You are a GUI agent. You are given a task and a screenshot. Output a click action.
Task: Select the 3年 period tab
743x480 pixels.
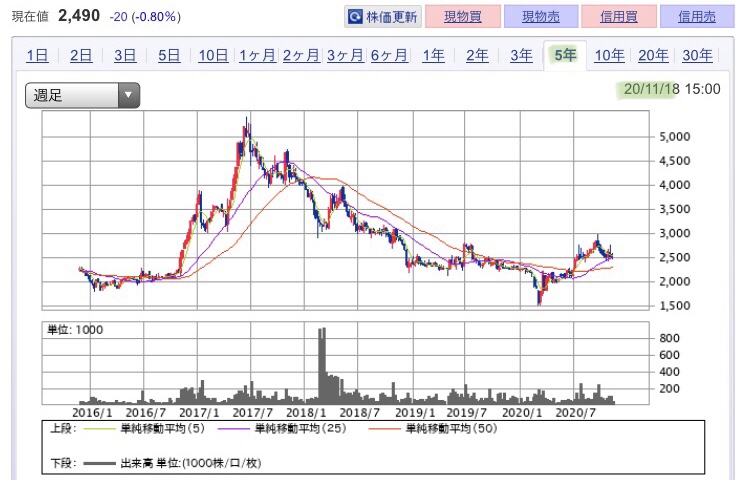pos(521,56)
